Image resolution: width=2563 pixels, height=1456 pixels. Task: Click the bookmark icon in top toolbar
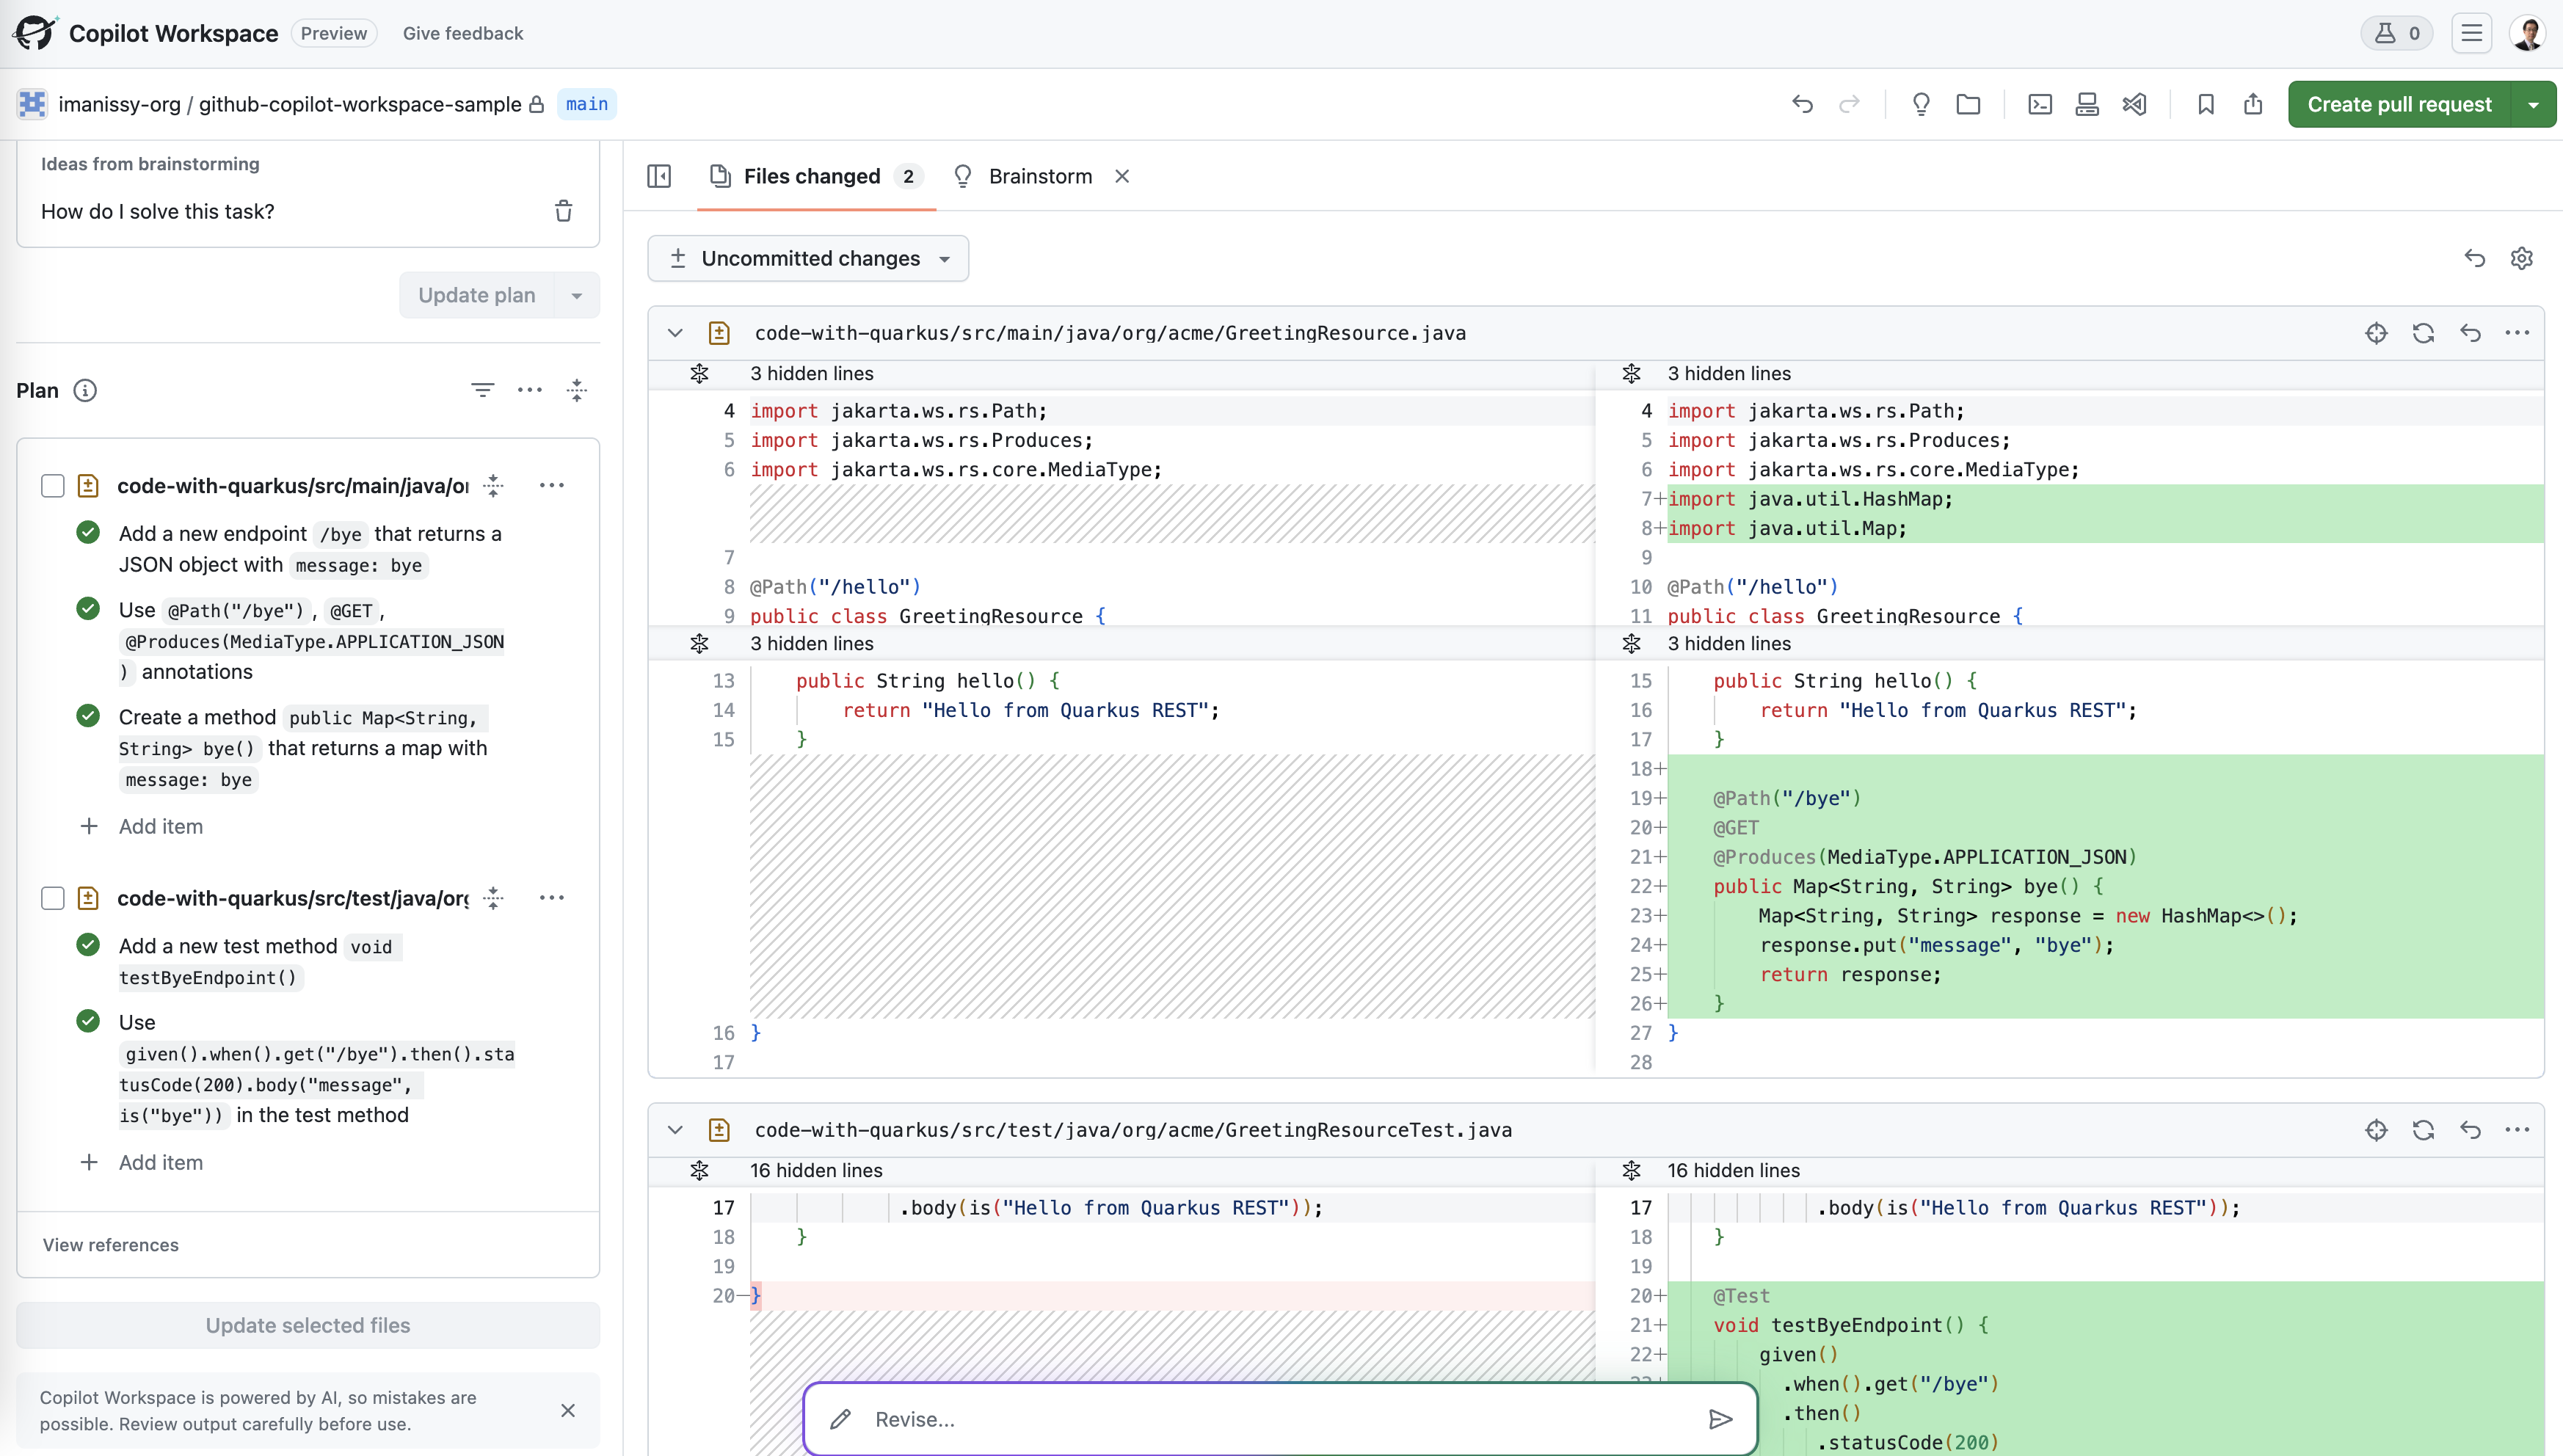pos(2206,104)
